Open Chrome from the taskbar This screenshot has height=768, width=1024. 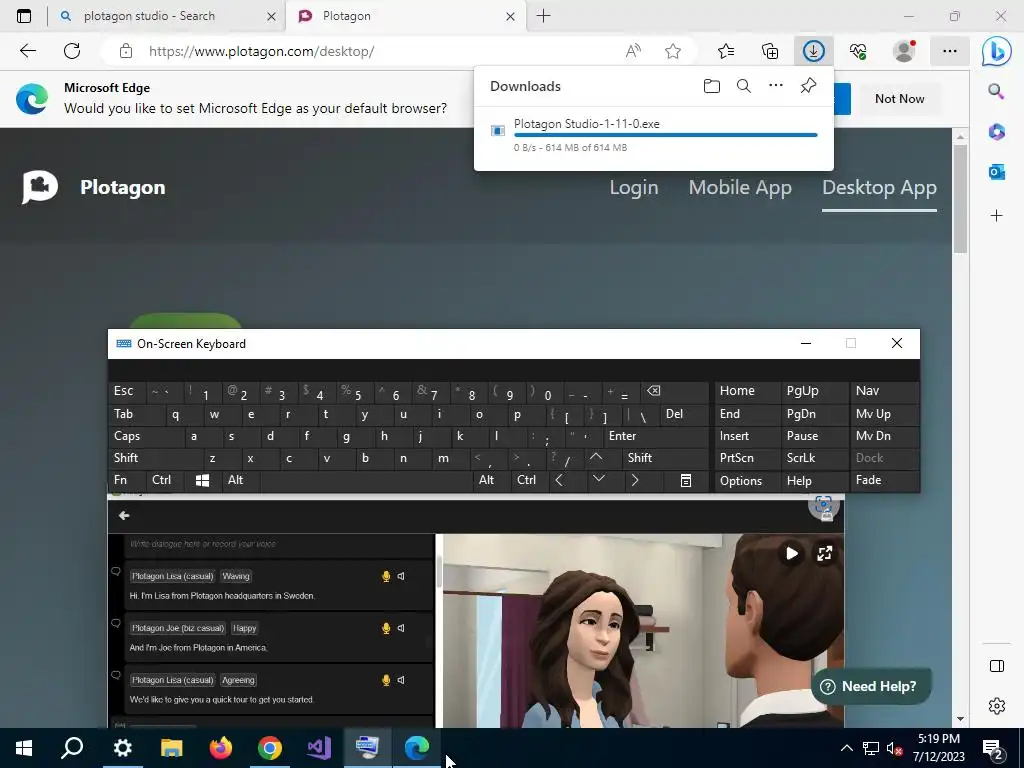[x=270, y=748]
